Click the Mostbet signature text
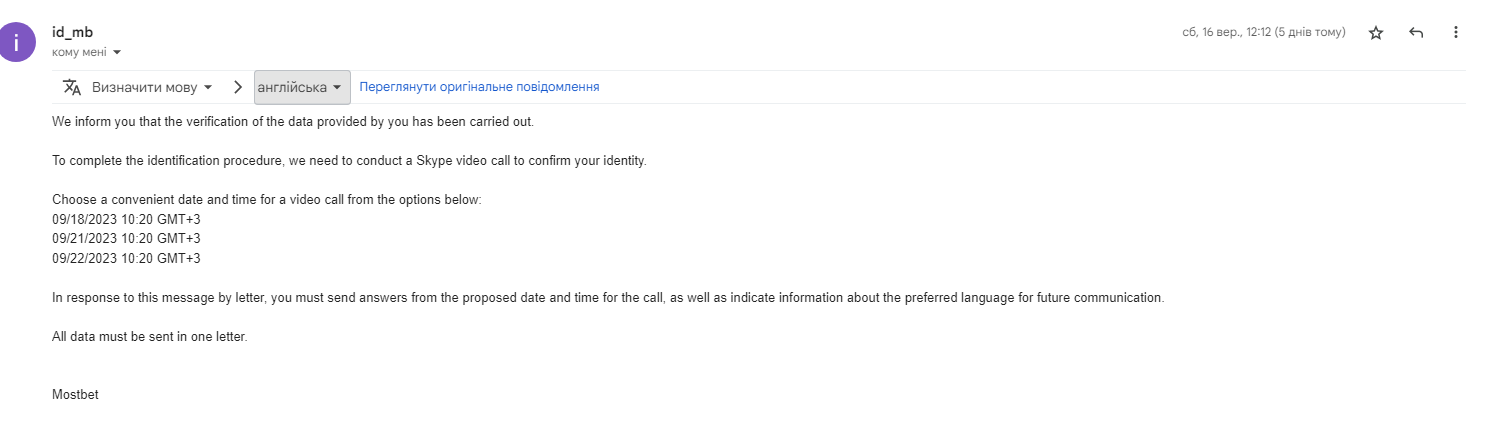Screen dimensions: 1485x442 75,395
